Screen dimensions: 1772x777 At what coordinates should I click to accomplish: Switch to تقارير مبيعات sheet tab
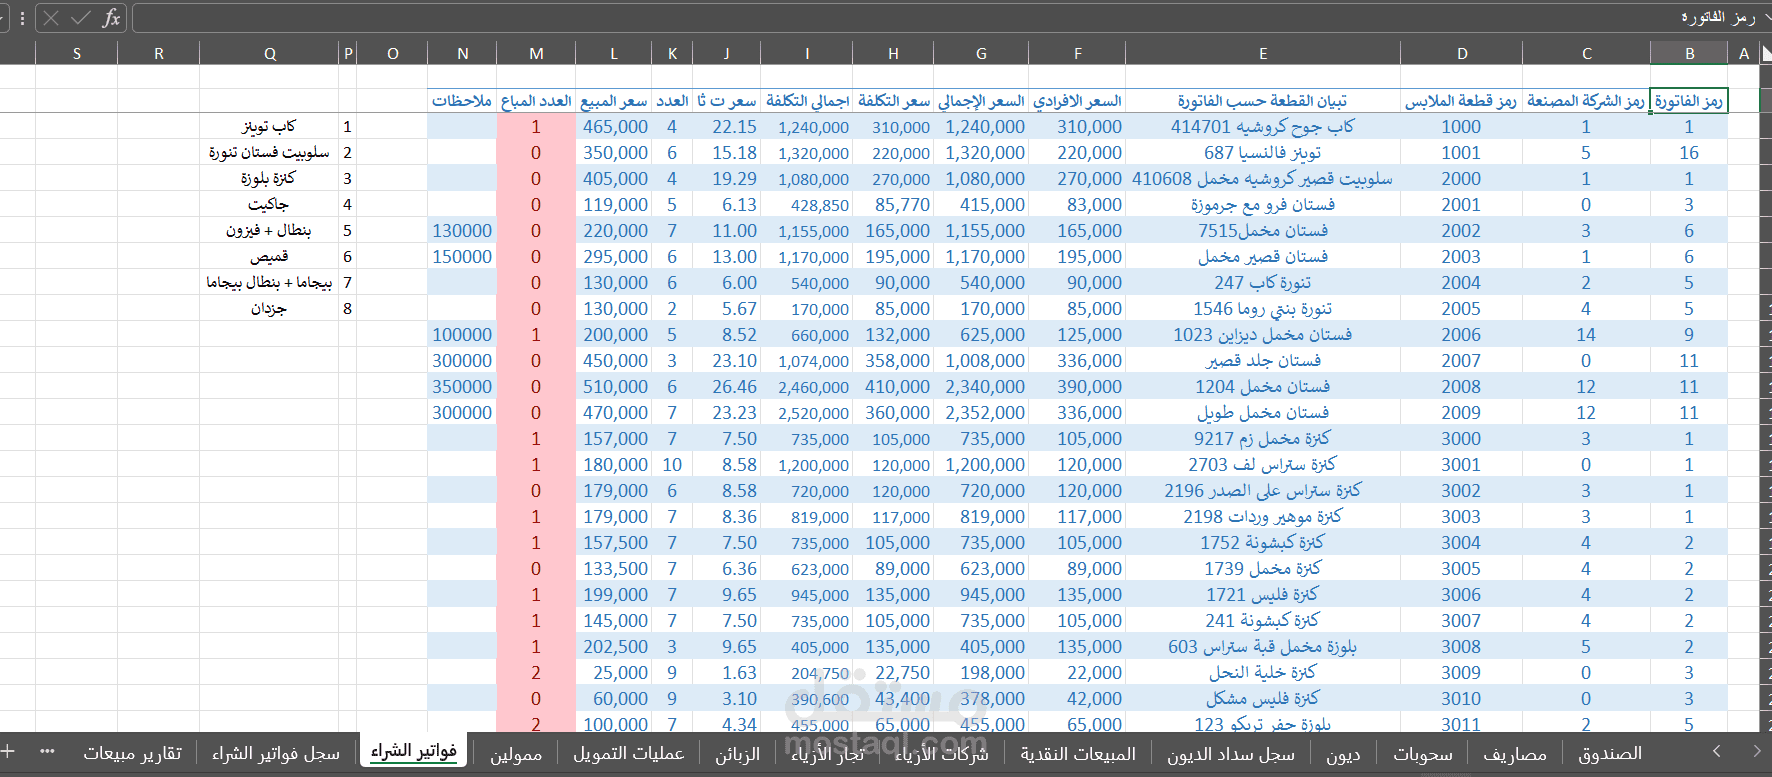(x=132, y=753)
